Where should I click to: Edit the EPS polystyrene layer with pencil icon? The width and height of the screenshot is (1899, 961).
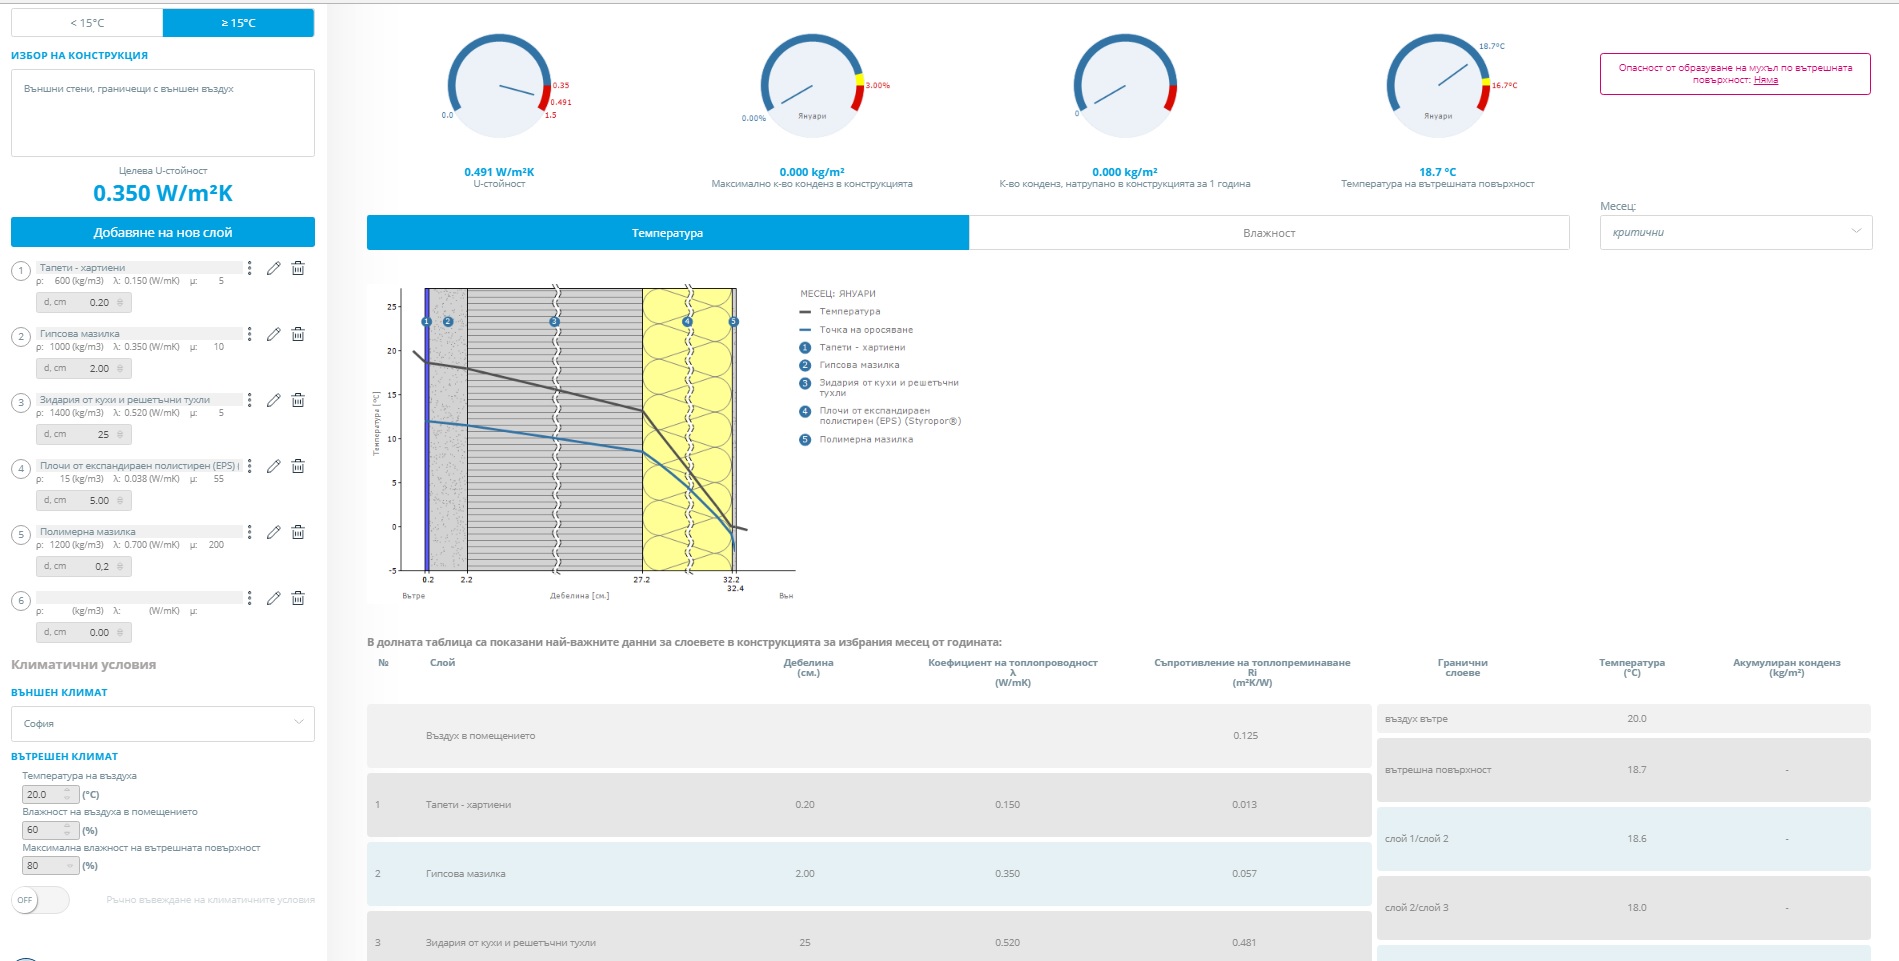pyautogui.click(x=273, y=466)
